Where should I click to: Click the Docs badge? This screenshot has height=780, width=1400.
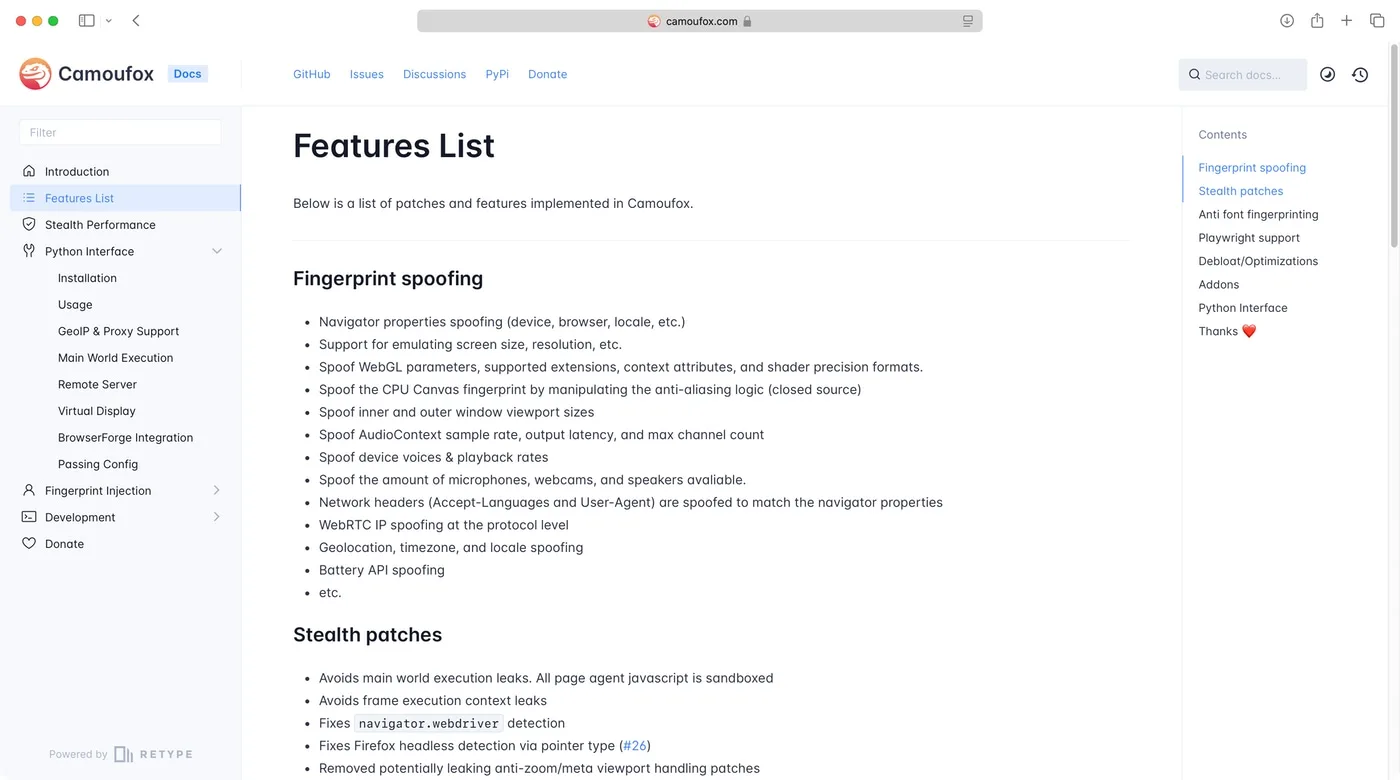(187, 74)
